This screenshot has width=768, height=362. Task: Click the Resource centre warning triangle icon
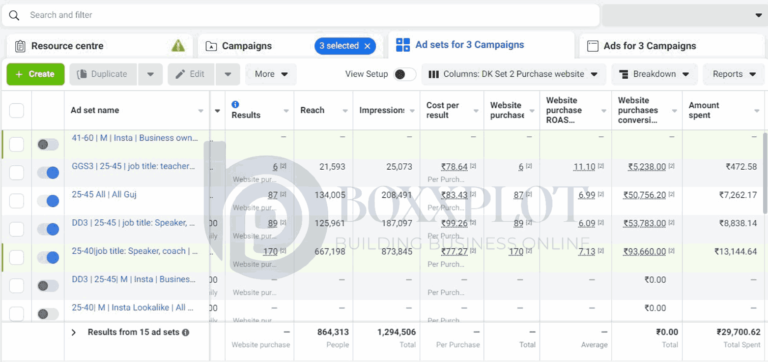178,46
